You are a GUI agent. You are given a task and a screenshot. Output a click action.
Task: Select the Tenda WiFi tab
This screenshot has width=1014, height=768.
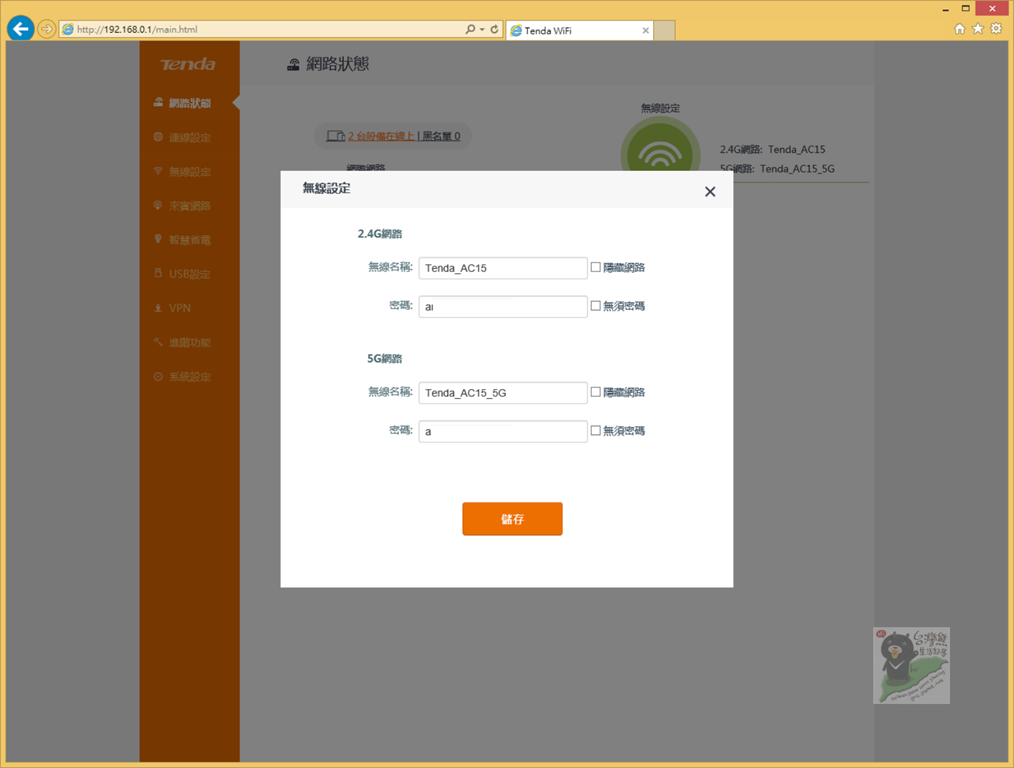(579, 30)
